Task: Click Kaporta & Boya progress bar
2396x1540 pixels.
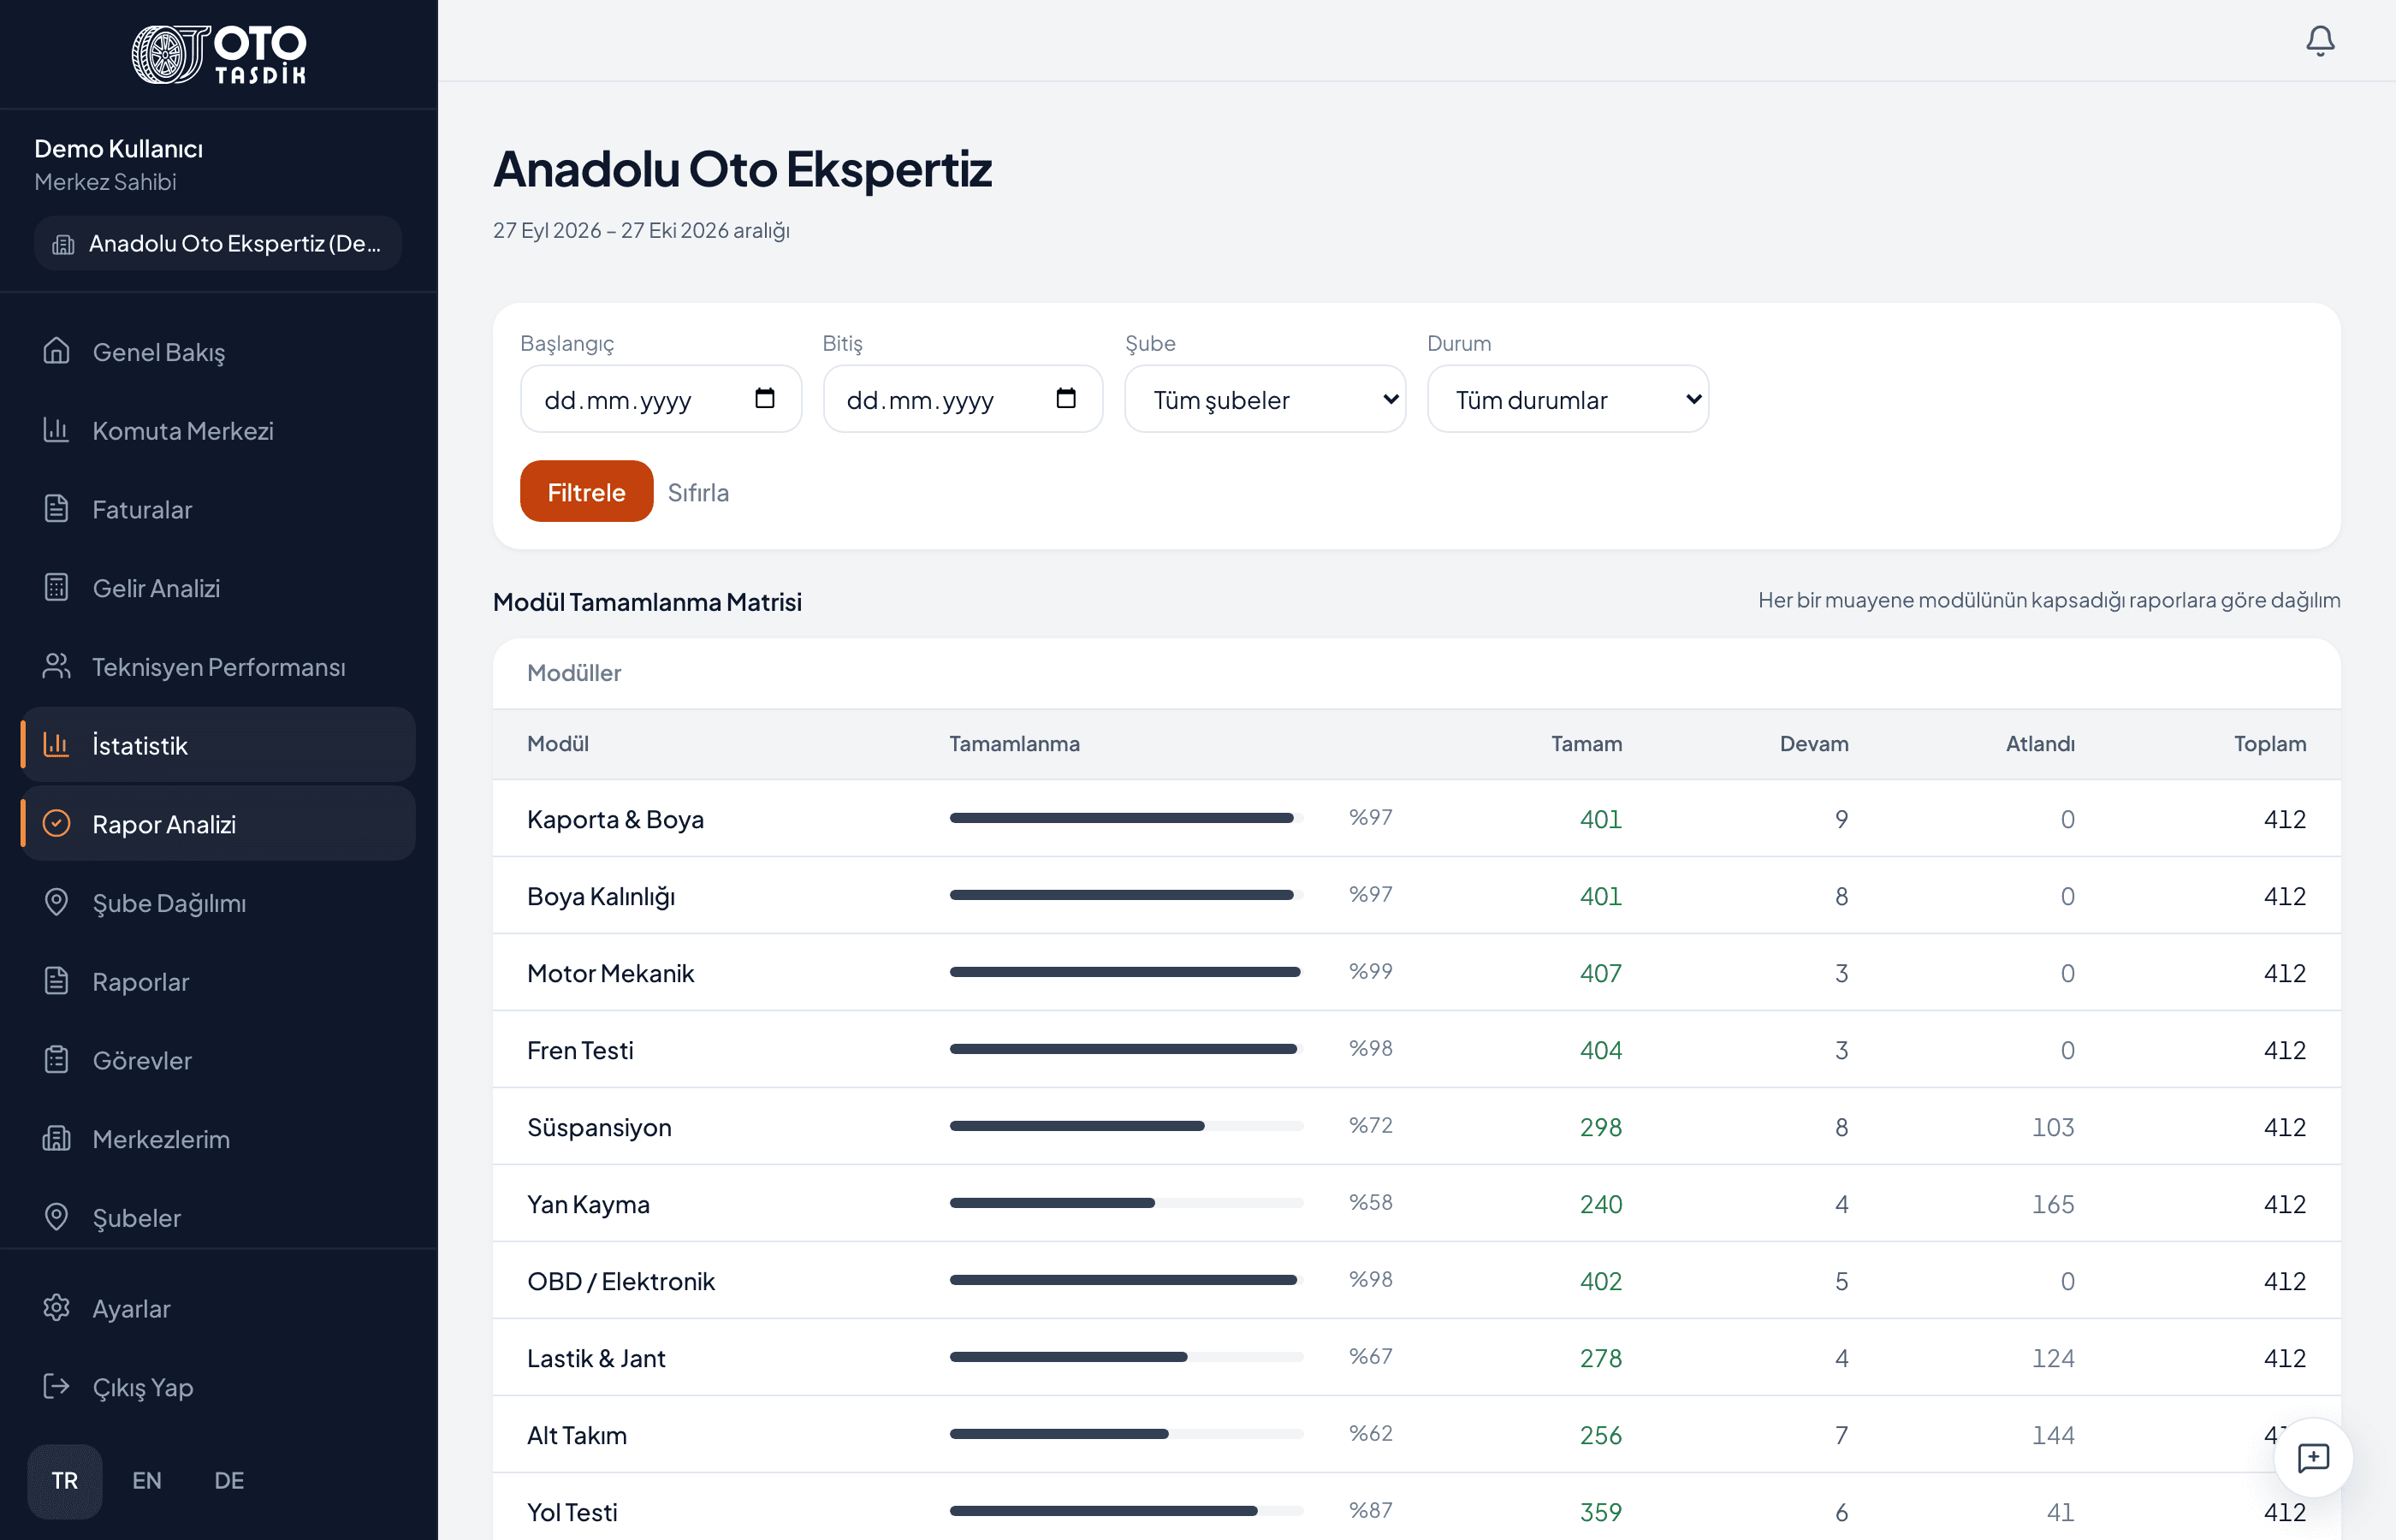Action: click(1127, 818)
